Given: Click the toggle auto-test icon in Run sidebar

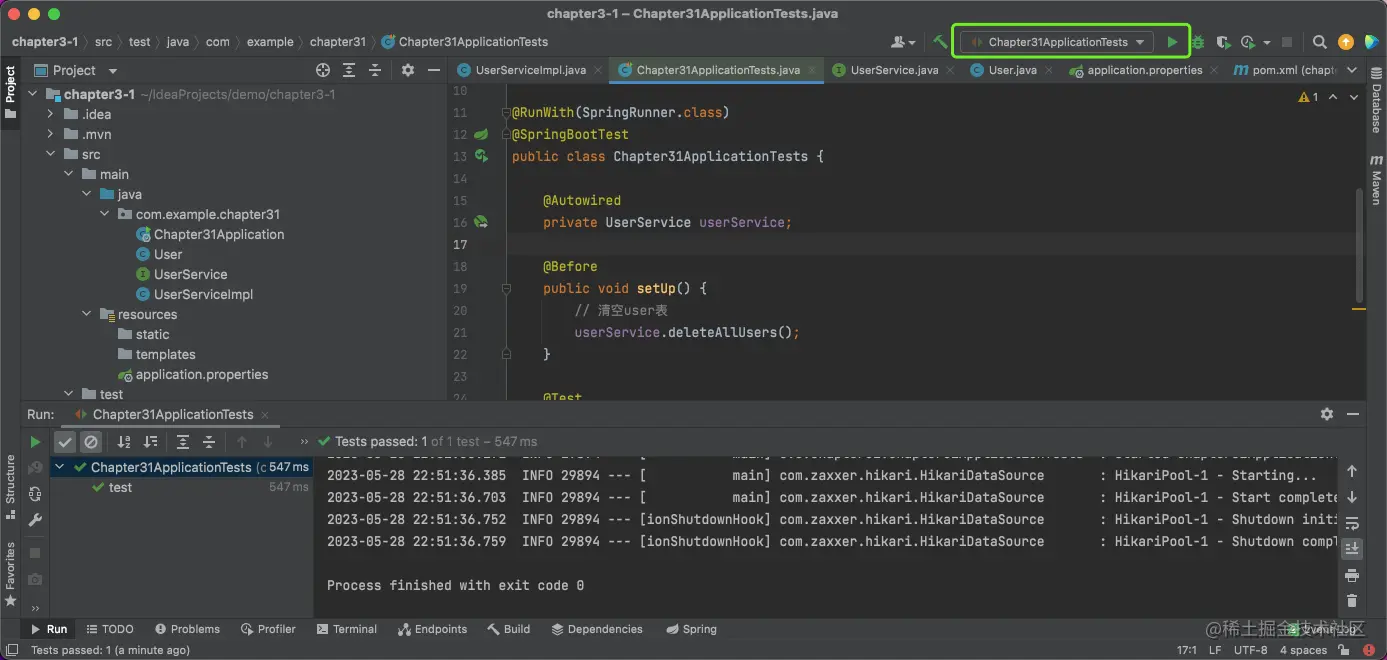Looking at the screenshot, I should click(x=35, y=494).
